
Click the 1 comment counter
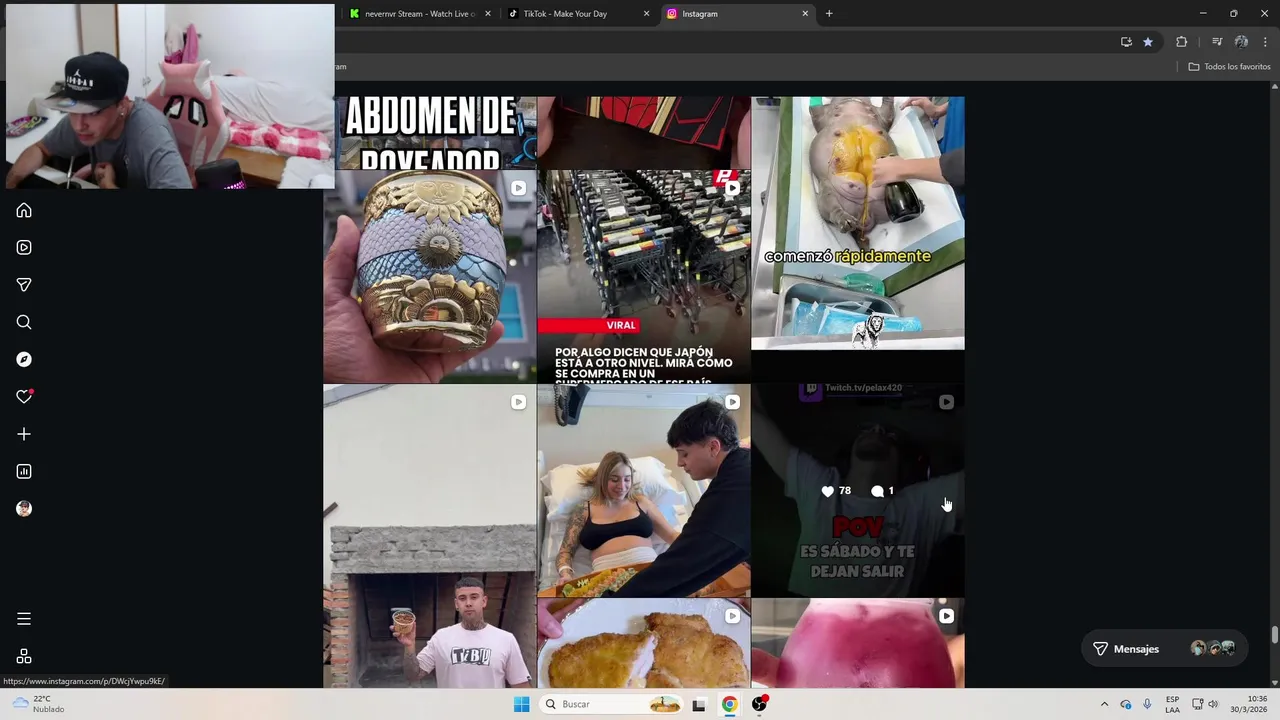[x=882, y=491]
